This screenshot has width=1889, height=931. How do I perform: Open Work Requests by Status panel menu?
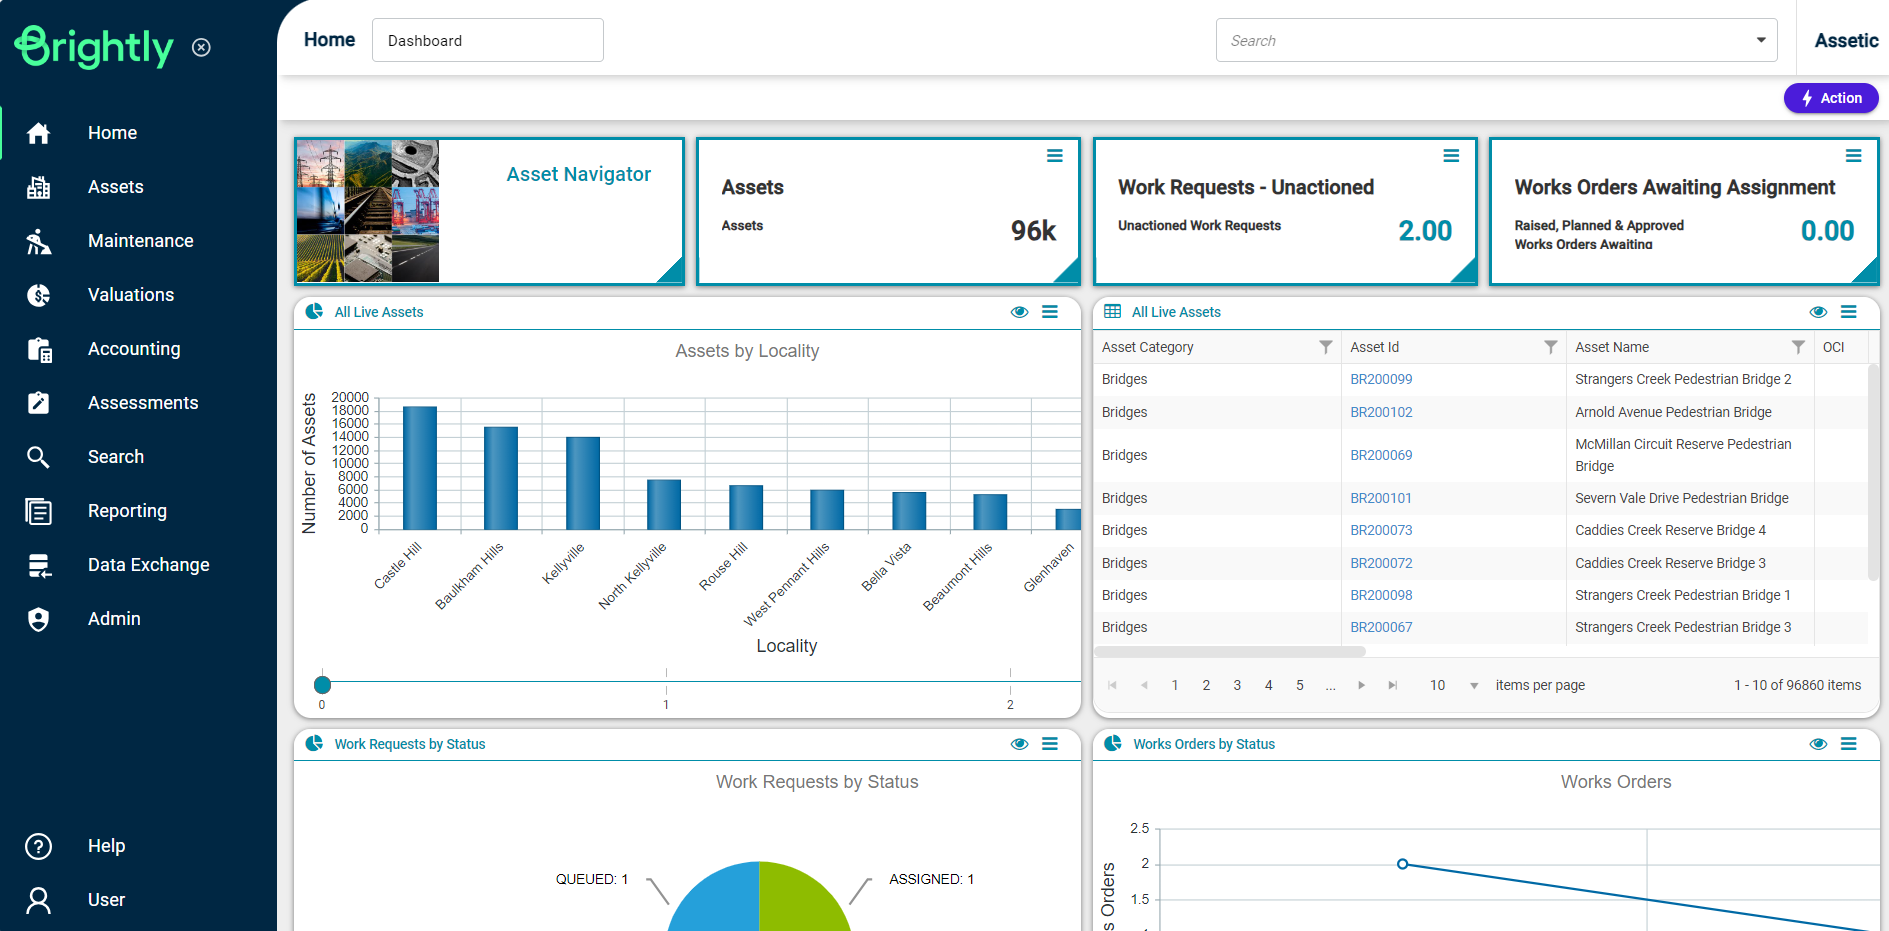point(1050,744)
